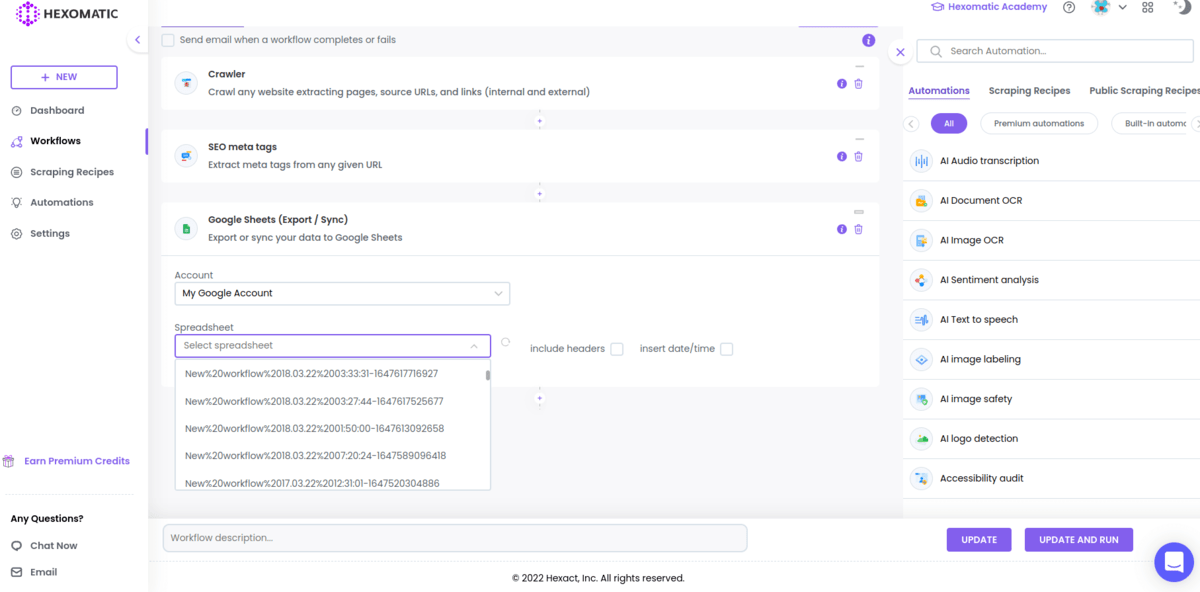Click the Google Sheets export icon
The image size is (1200, 592).
(x=186, y=228)
